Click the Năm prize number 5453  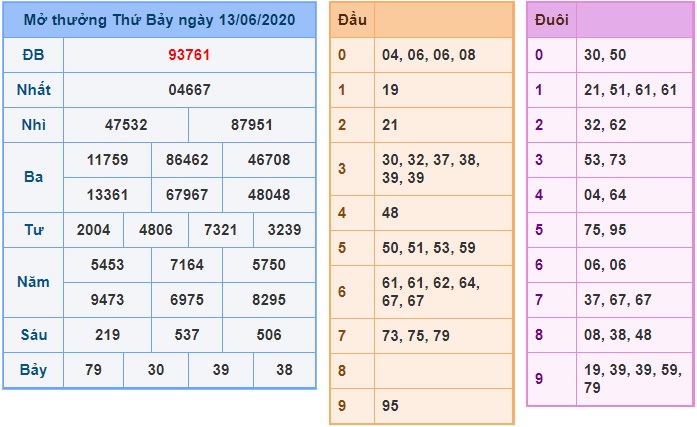click(107, 265)
